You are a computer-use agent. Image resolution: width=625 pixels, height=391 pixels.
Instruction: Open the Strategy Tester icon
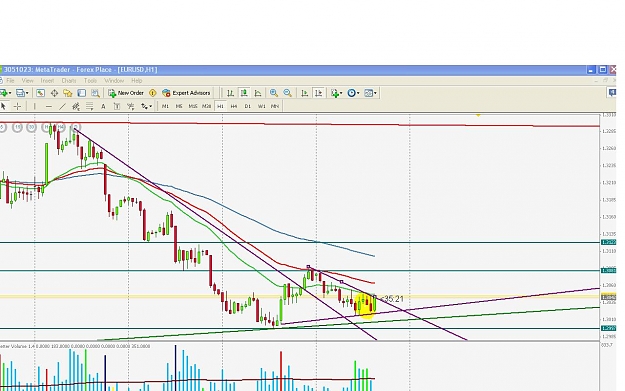pyautogui.click(x=95, y=93)
